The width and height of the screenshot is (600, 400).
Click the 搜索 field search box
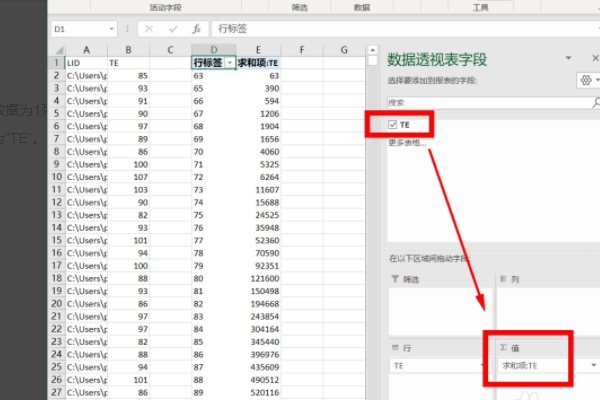480,102
